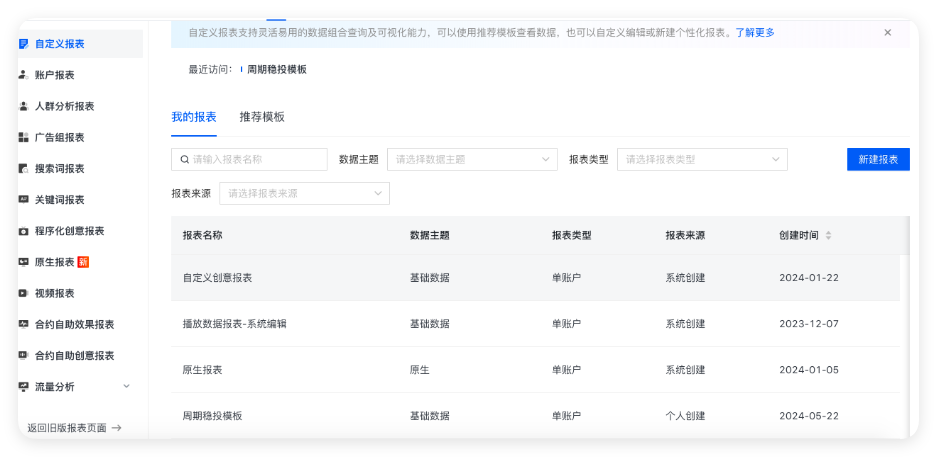This screenshot has width=937, height=457.
Task: Click the 视频报表 play icon
Action: tap(24, 293)
